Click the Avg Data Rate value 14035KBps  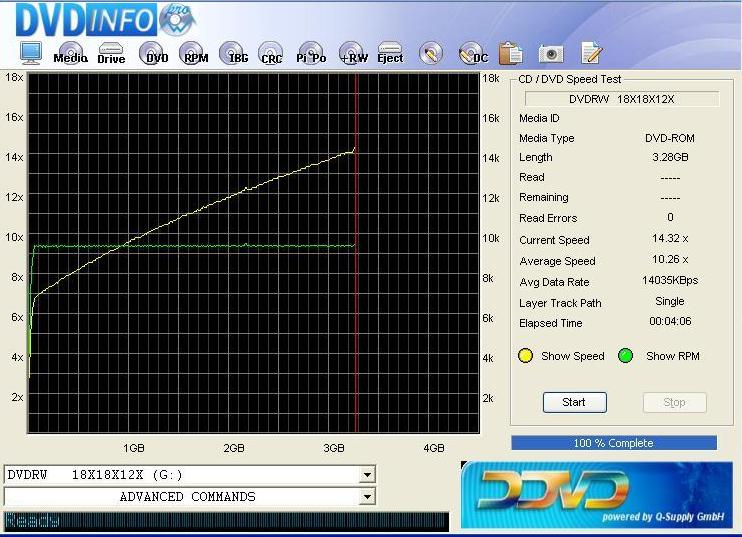click(670, 281)
